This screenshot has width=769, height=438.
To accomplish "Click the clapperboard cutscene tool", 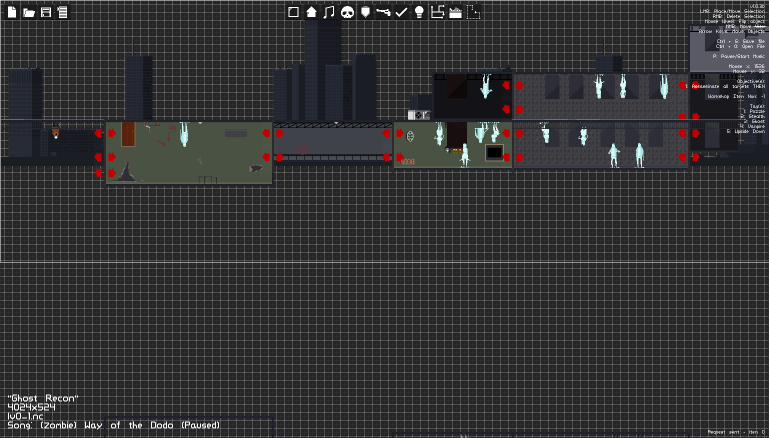I will click(456, 12).
